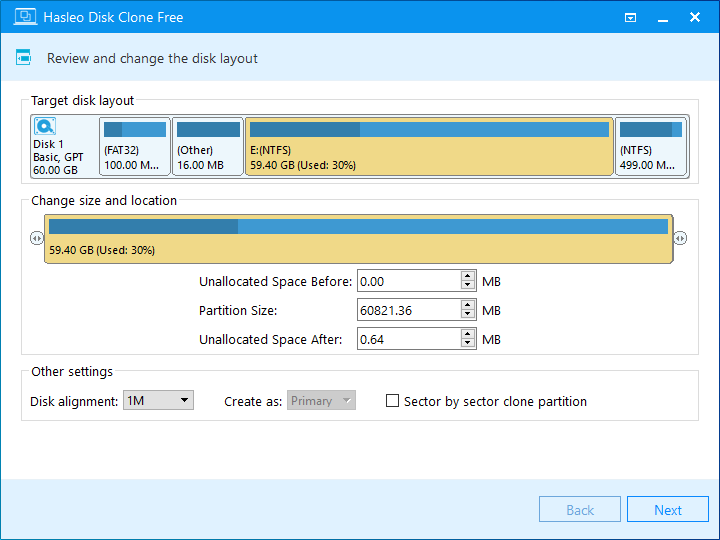The width and height of the screenshot is (720, 540).
Task: Select the 16 MB Other partition
Action: click(208, 147)
